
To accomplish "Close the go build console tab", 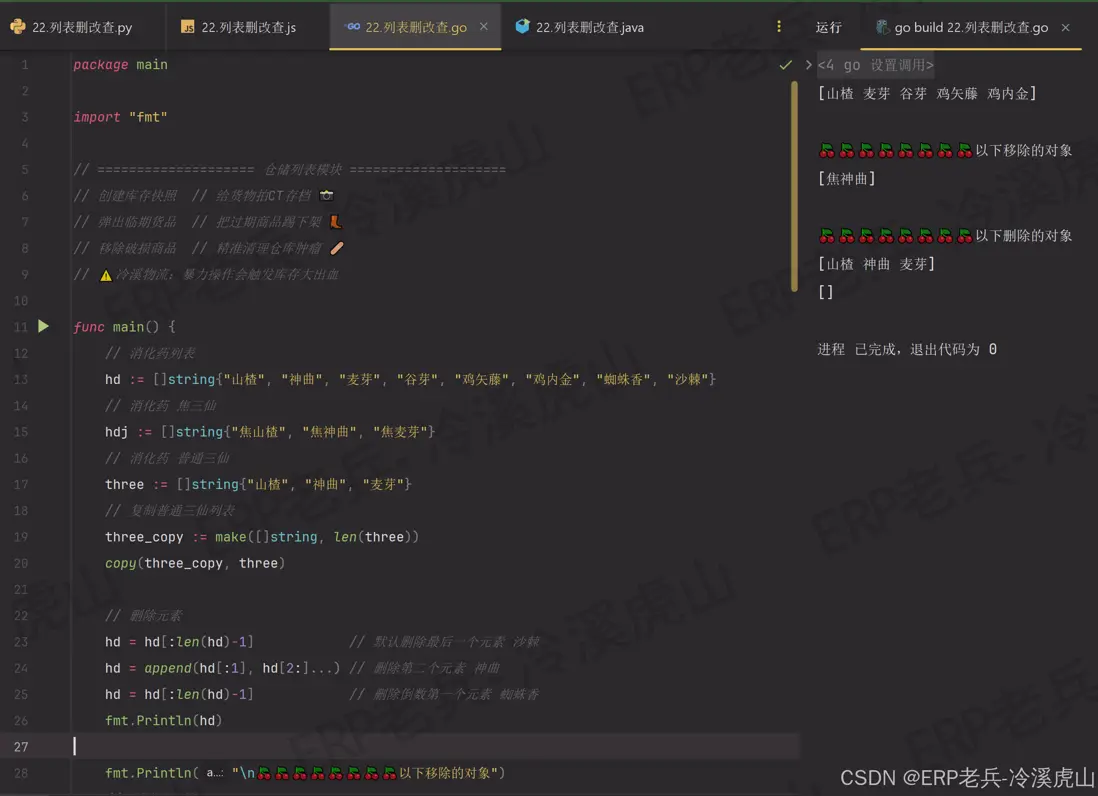I will [1066, 28].
